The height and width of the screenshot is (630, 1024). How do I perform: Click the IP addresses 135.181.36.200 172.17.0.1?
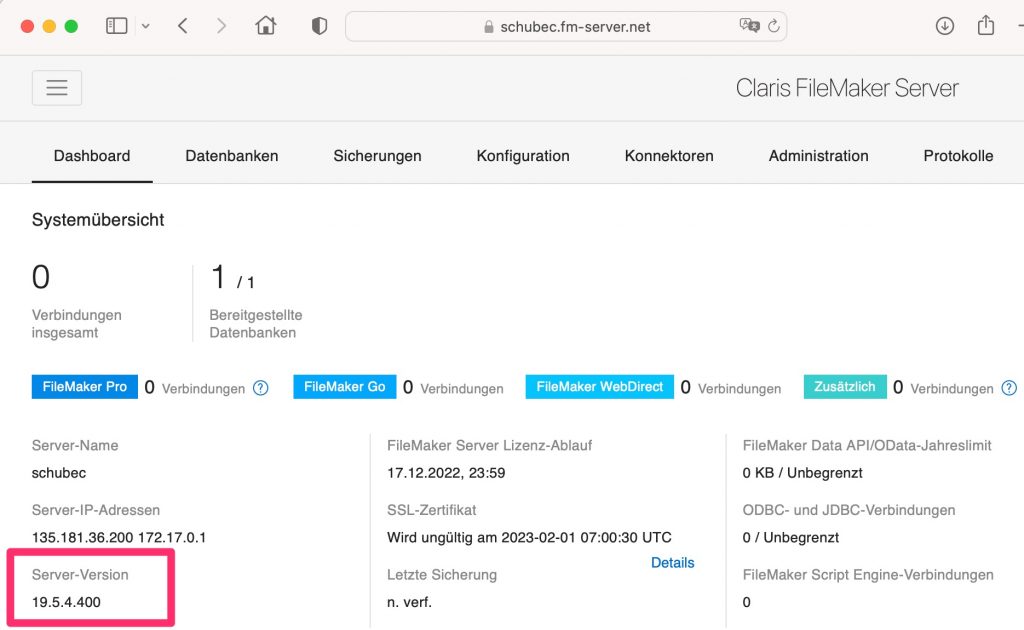pyautogui.click(x=119, y=537)
